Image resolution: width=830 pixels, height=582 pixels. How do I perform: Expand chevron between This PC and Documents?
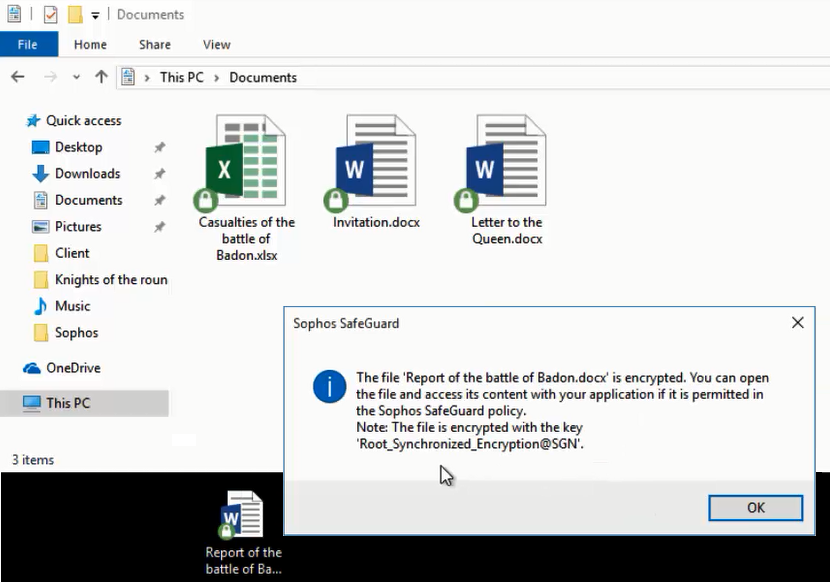coord(216,78)
